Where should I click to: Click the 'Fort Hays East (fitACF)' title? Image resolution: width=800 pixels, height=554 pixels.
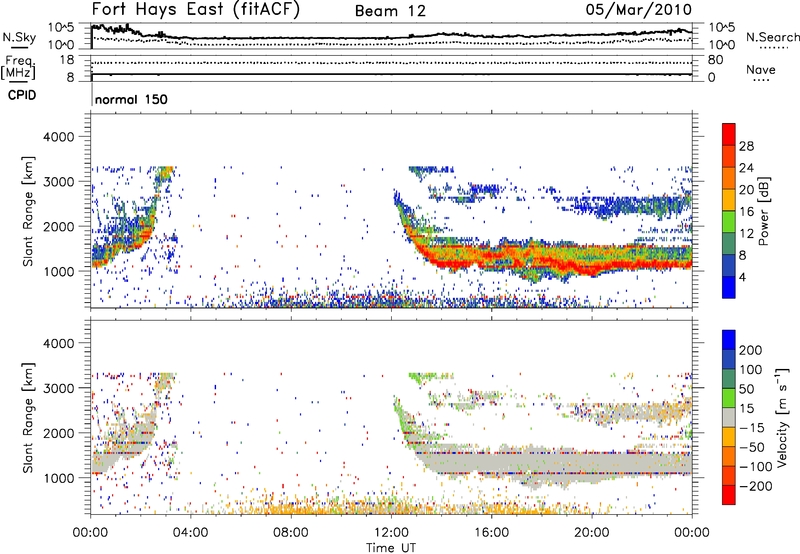click(x=195, y=9)
